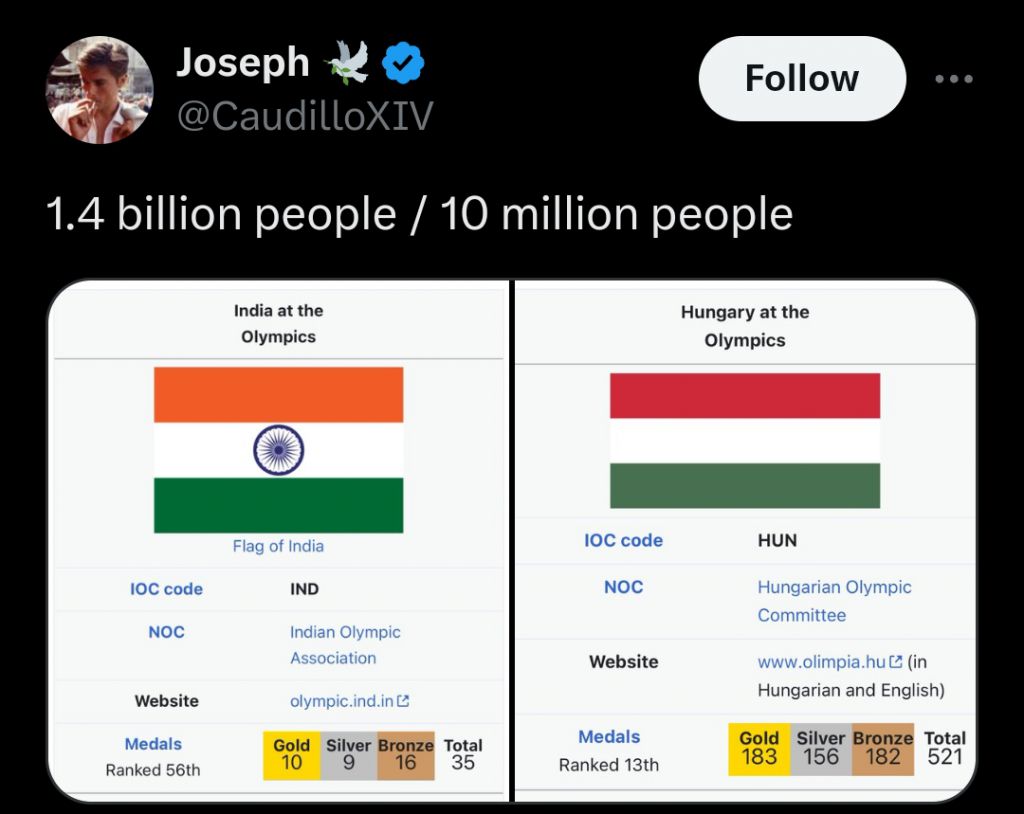This screenshot has height=814, width=1024.
Task: Open the three-dot more options menu
Action: (953, 79)
